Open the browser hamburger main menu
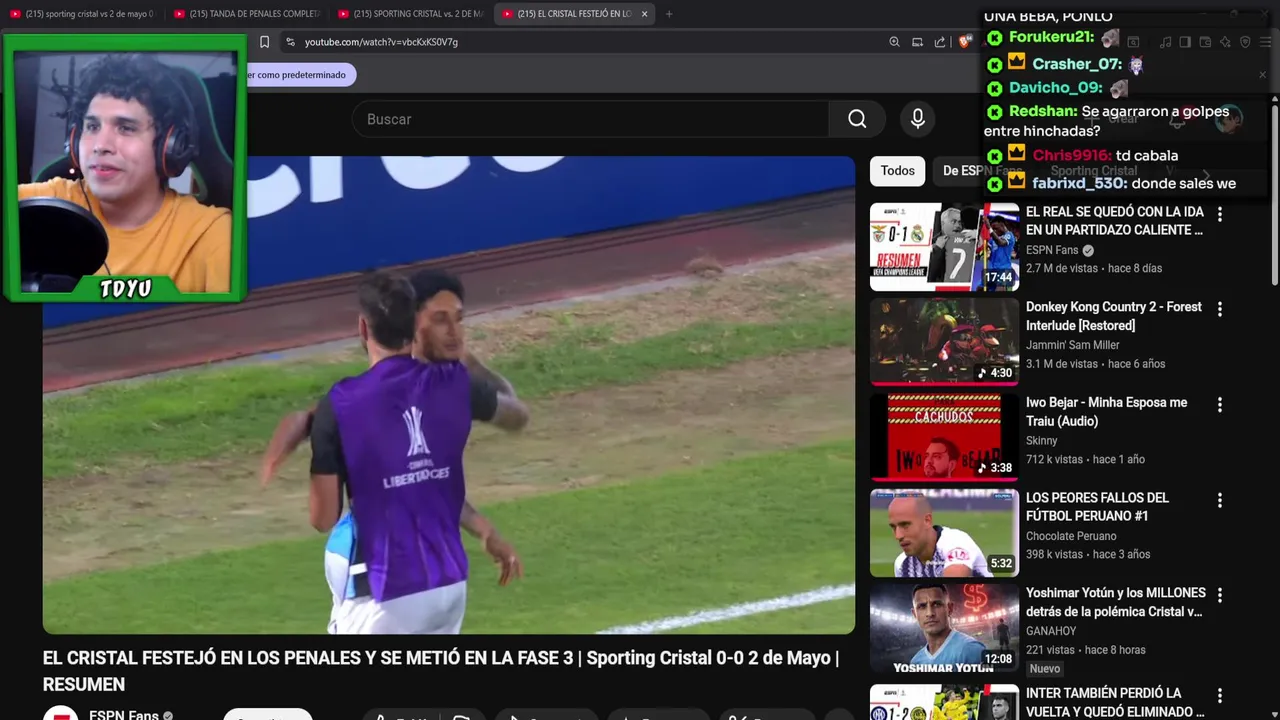The height and width of the screenshot is (720, 1280). pos(1265,42)
